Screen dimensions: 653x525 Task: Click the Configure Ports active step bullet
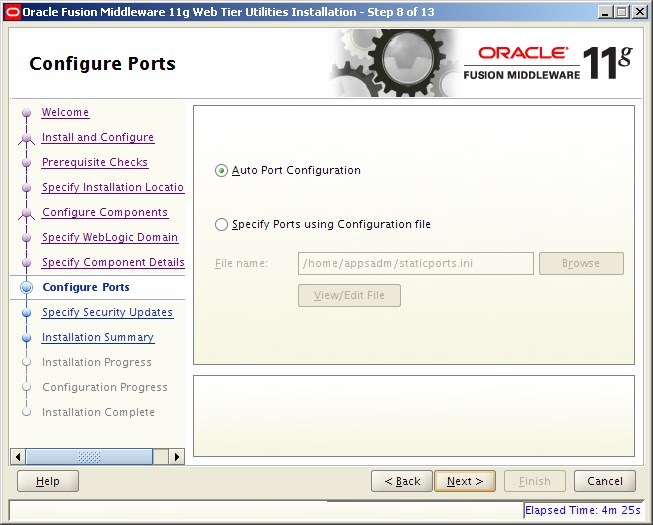pyautogui.click(x=27, y=287)
